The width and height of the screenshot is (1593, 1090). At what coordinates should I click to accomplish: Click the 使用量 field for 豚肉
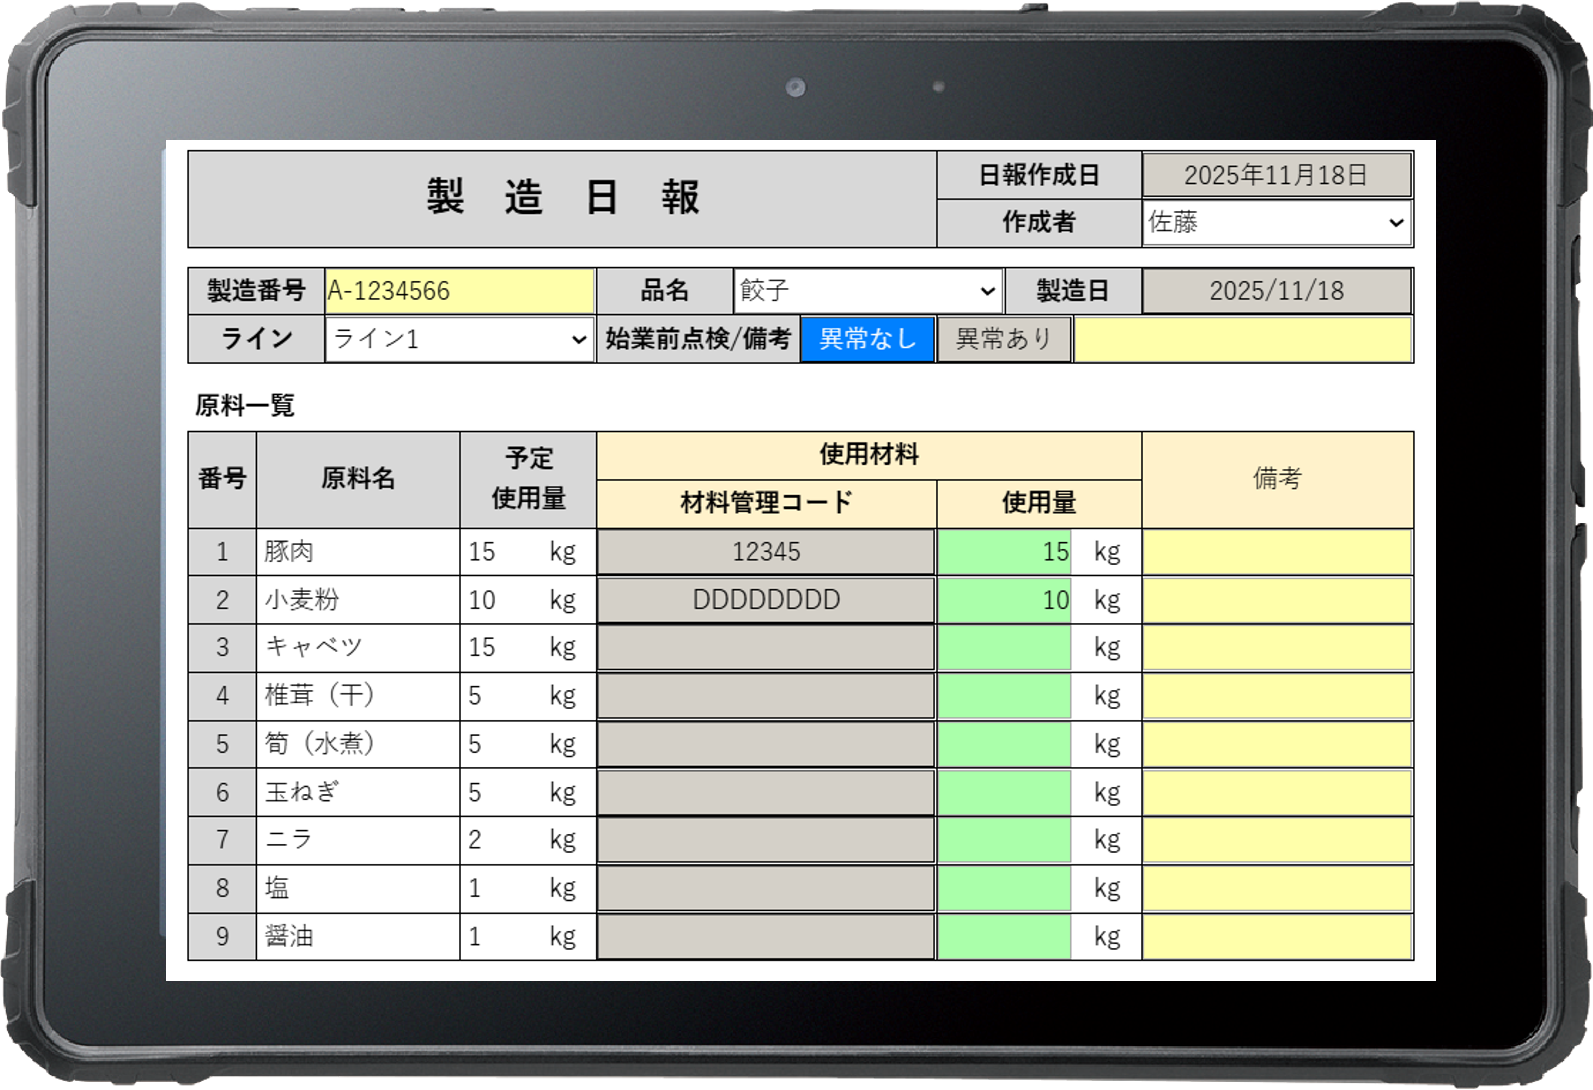pos(1004,552)
